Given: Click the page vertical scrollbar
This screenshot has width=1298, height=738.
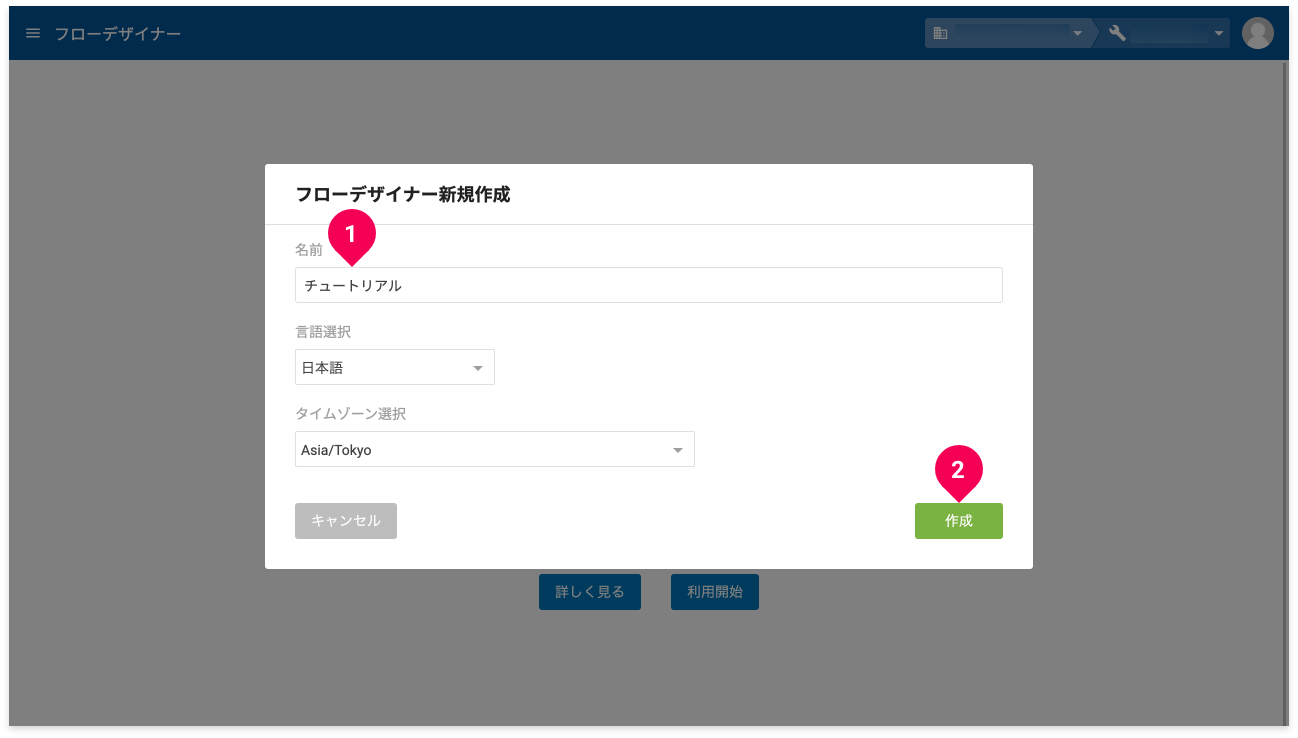Looking at the screenshot, I should (x=1286, y=392).
